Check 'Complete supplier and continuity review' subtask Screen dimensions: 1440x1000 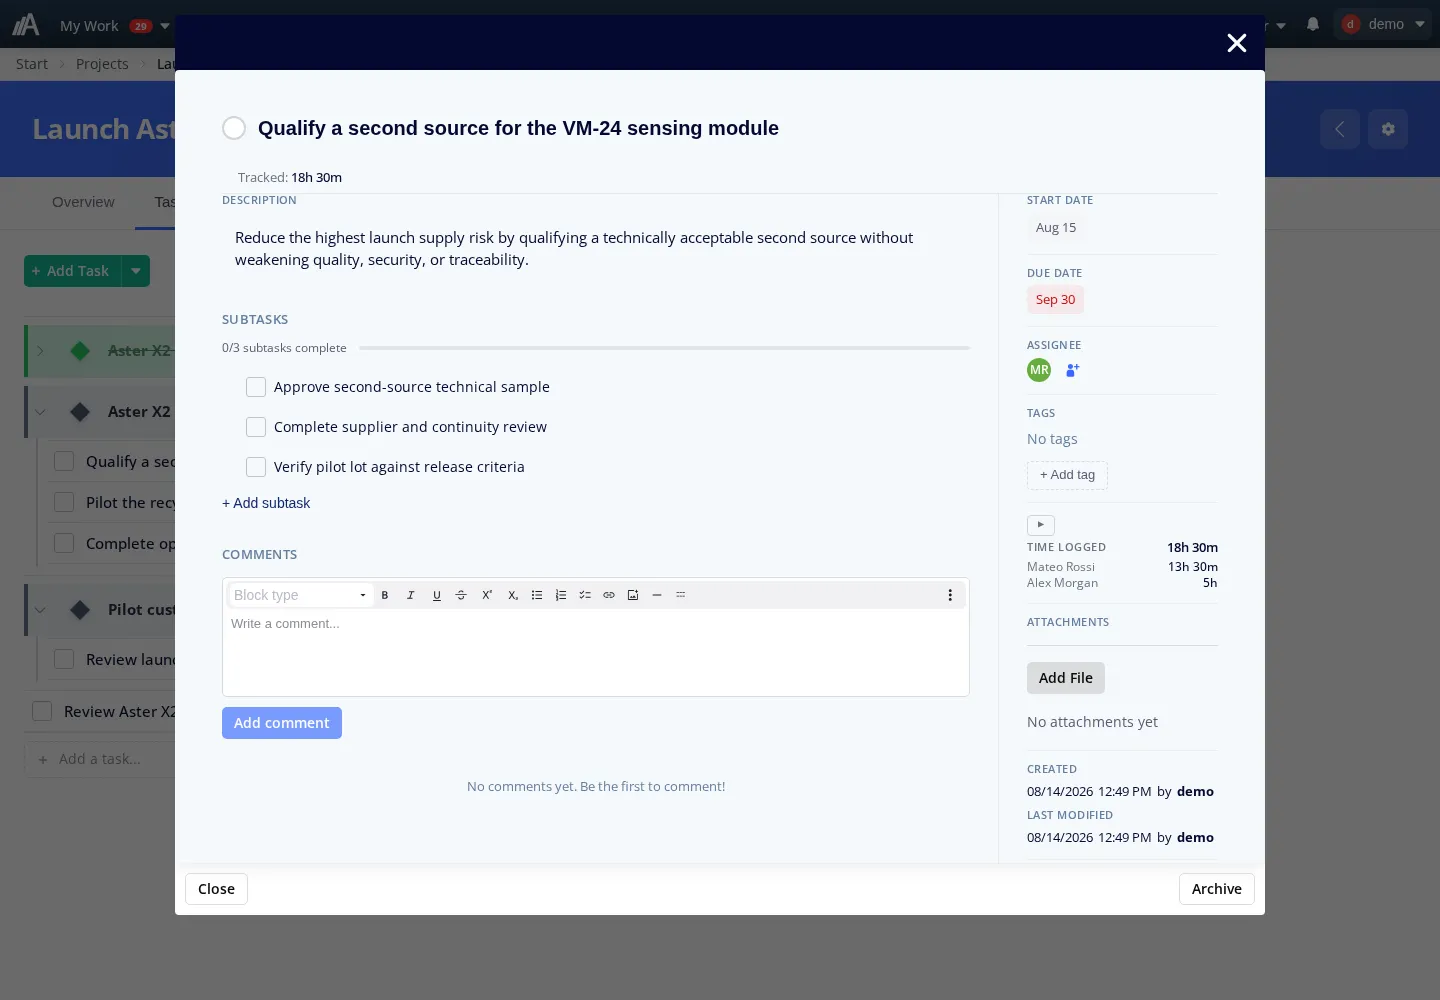(256, 427)
